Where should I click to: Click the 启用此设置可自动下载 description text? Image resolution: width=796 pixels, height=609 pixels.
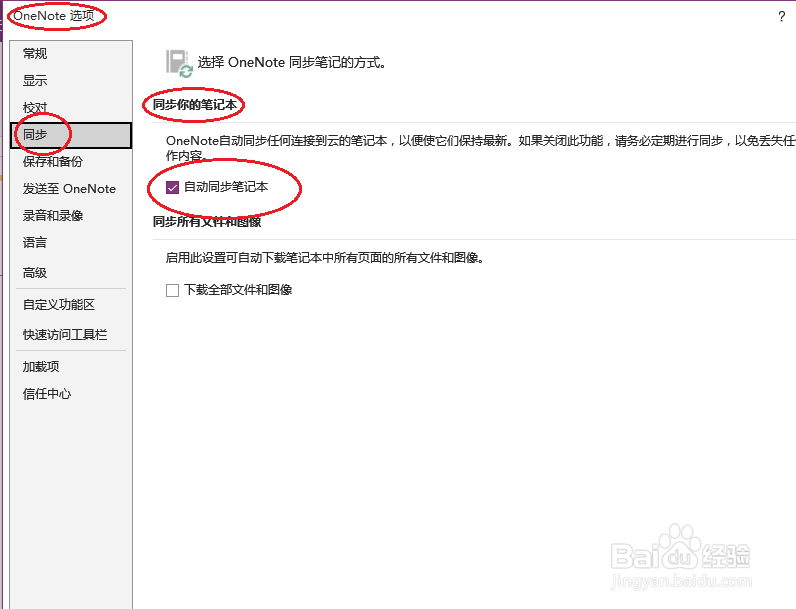[324, 258]
